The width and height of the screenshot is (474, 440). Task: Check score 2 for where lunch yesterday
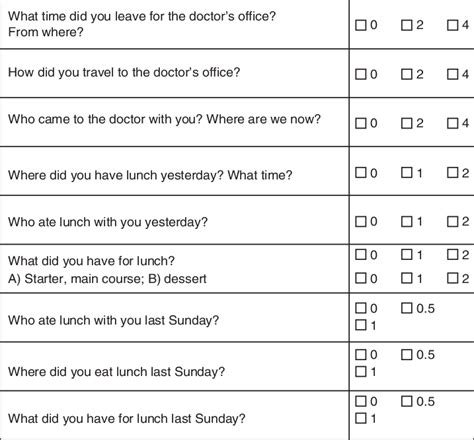point(453,173)
